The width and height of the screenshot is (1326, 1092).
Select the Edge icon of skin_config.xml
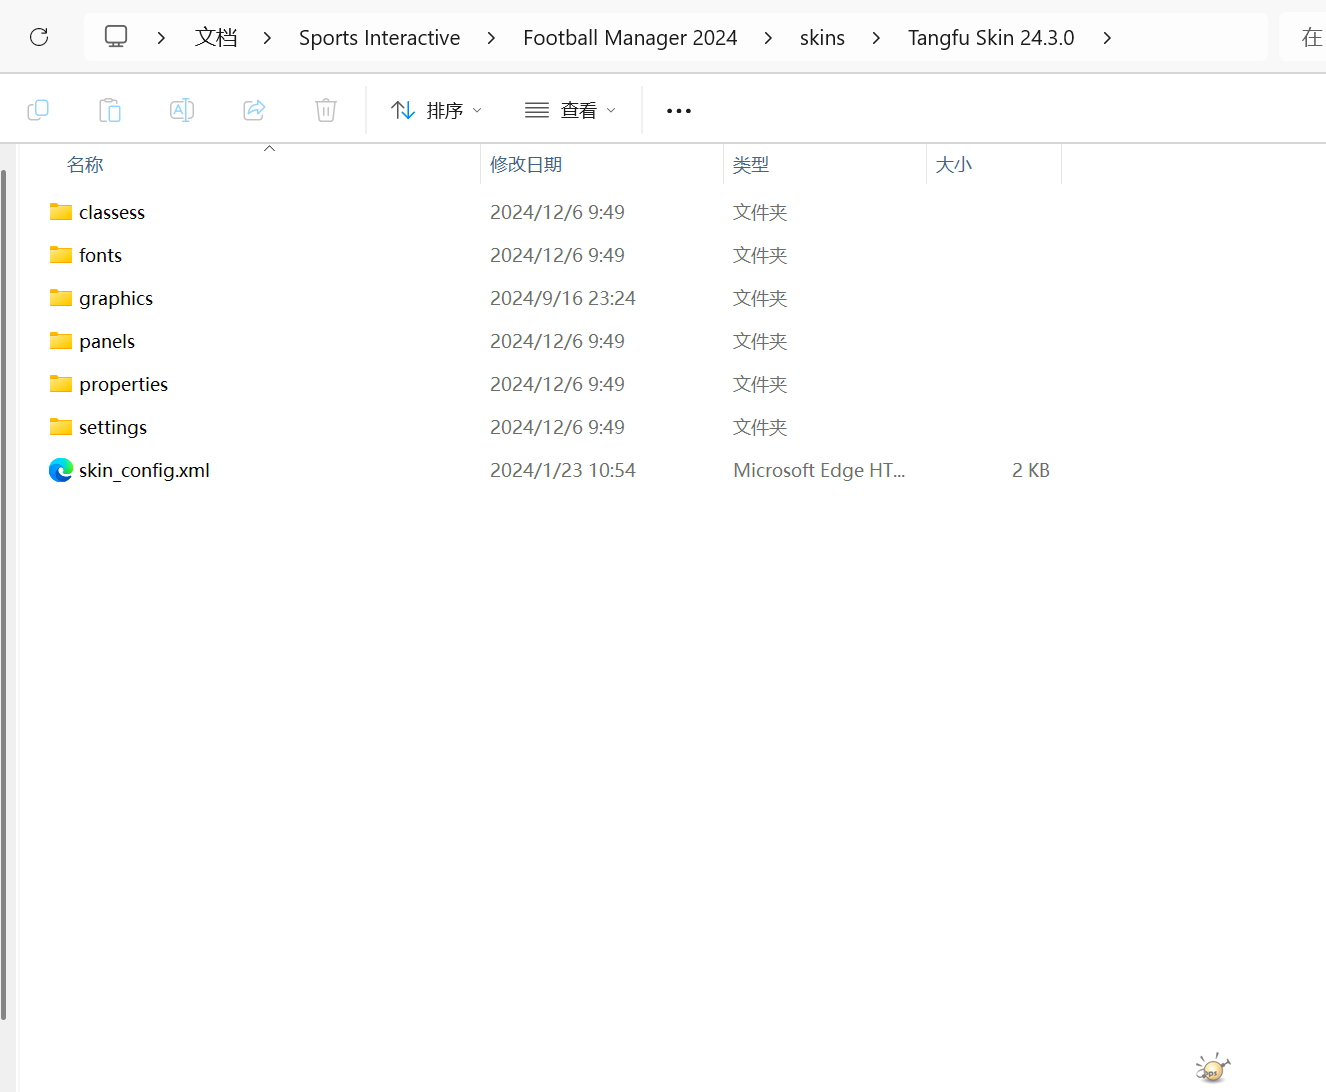coord(61,470)
